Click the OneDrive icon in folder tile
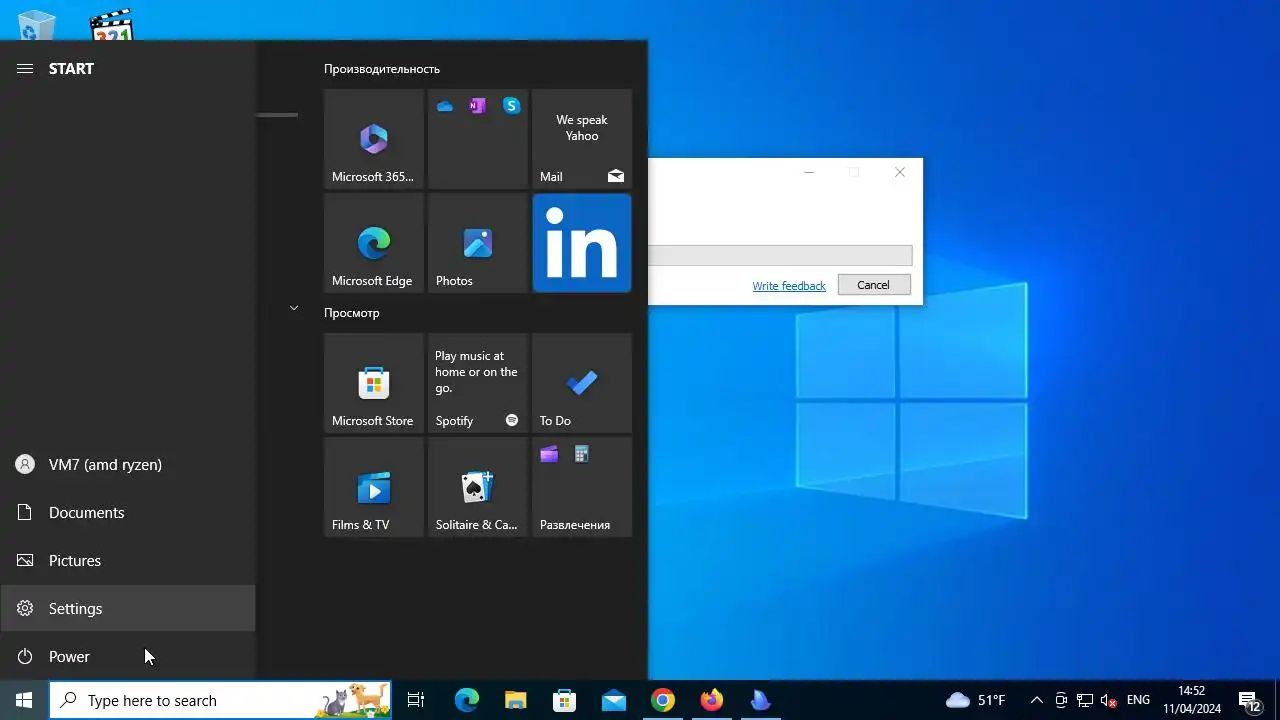 [445, 106]
